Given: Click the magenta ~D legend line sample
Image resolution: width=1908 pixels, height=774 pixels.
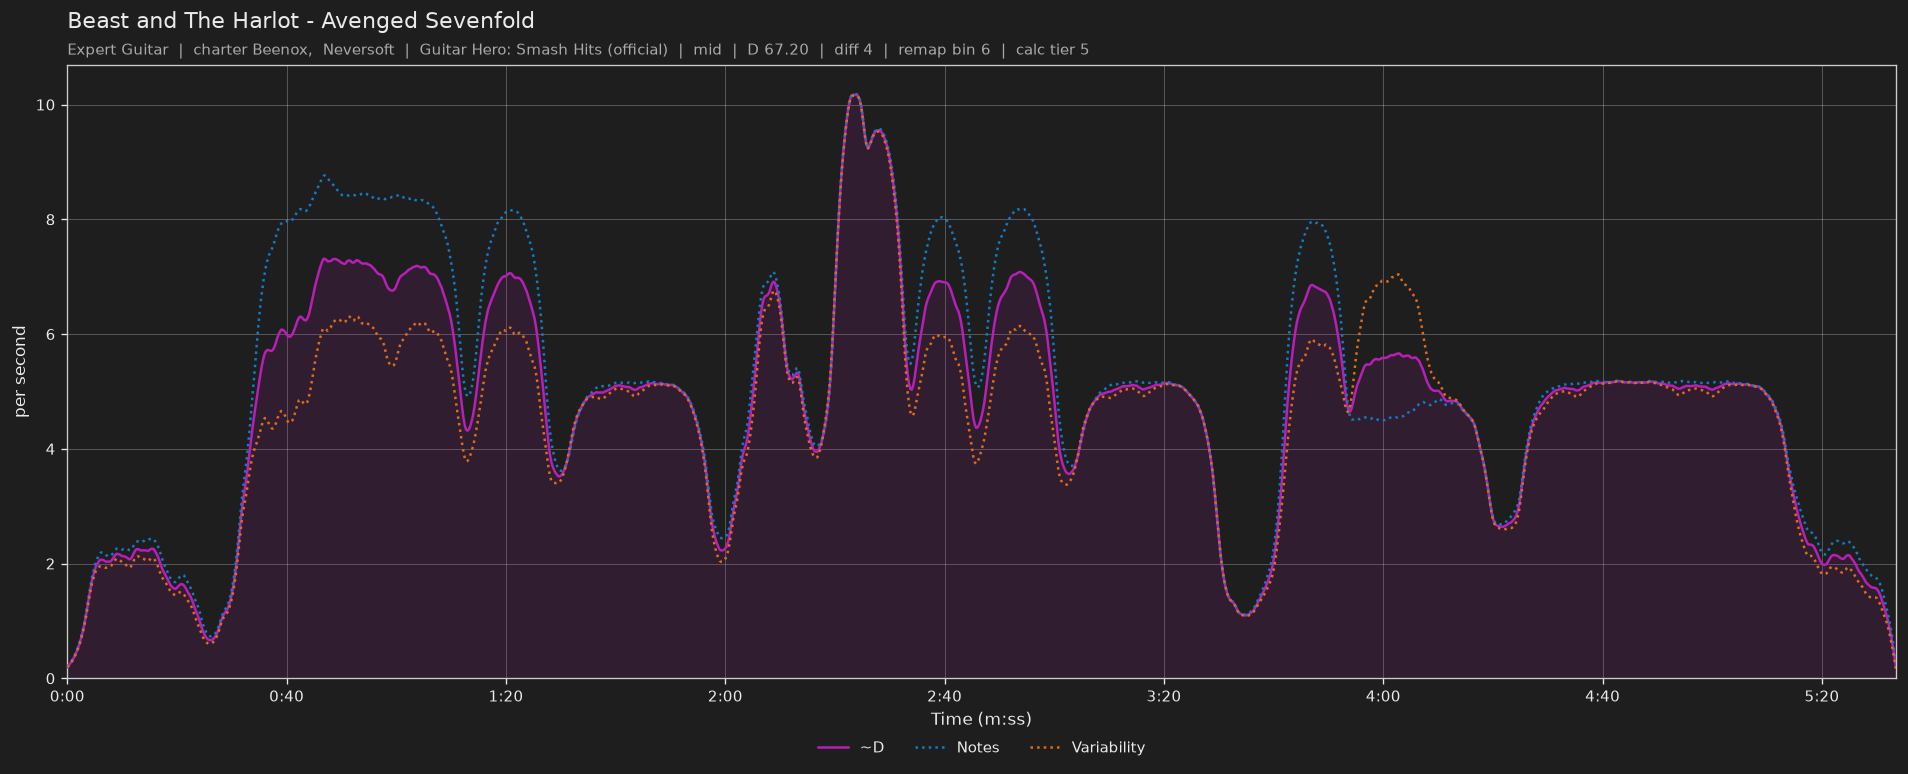Looking at the screenshot, I should point(833,748).
